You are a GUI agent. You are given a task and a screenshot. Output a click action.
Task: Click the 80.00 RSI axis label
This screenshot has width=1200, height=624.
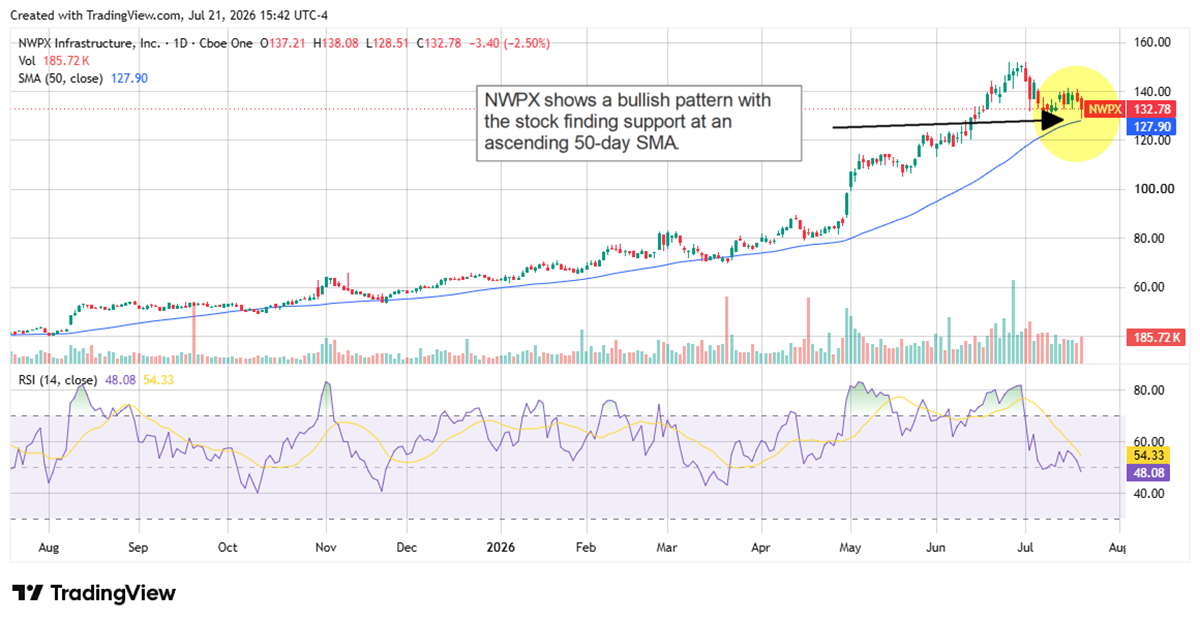point(1147,390)
